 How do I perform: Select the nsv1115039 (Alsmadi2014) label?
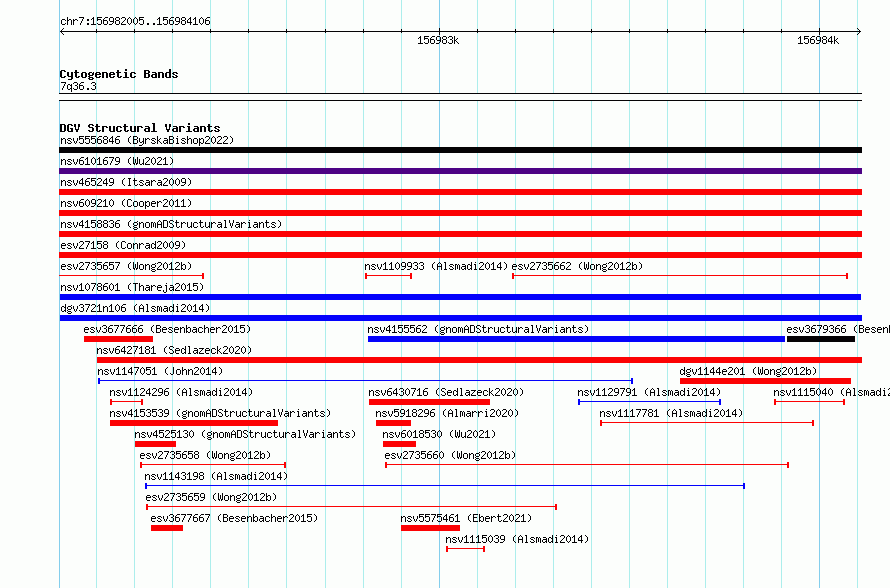tap(517, 539)
